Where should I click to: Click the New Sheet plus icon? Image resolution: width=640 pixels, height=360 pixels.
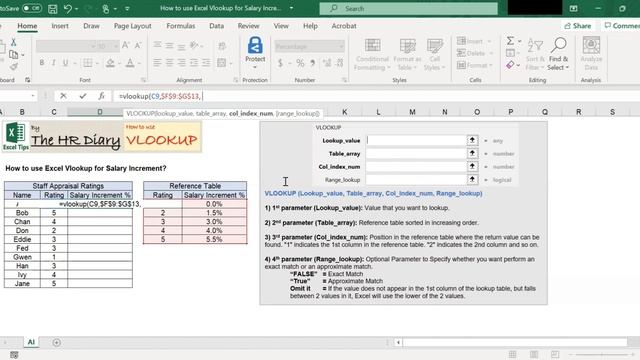(x=57, y=342)
